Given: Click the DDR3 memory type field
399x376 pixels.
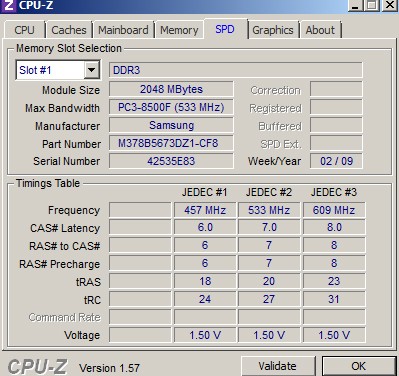Looking at the screenshot, I should tap(236, 70).
